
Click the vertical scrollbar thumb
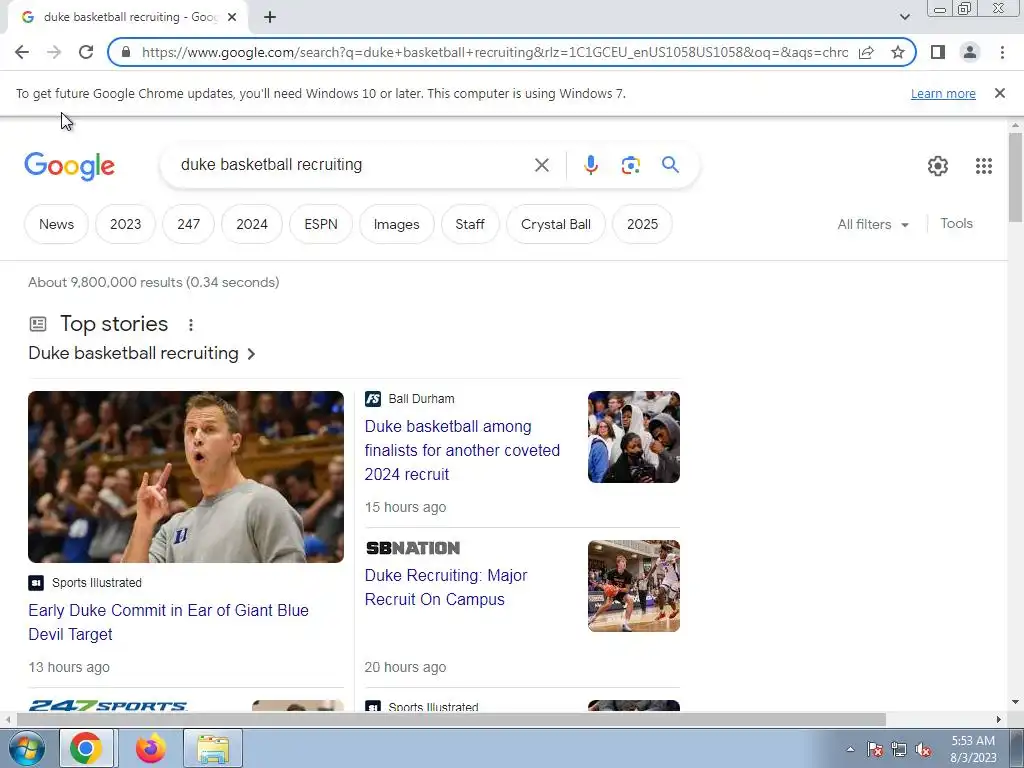1015,178
